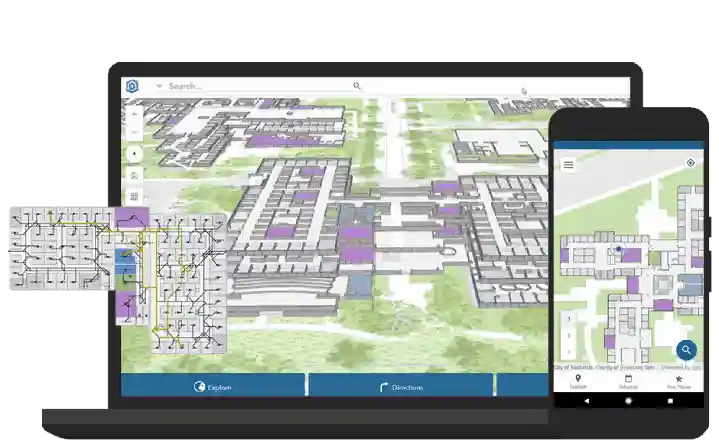
Task: Select floor 3 in phone floor picker
Action: tap(569, 319)
